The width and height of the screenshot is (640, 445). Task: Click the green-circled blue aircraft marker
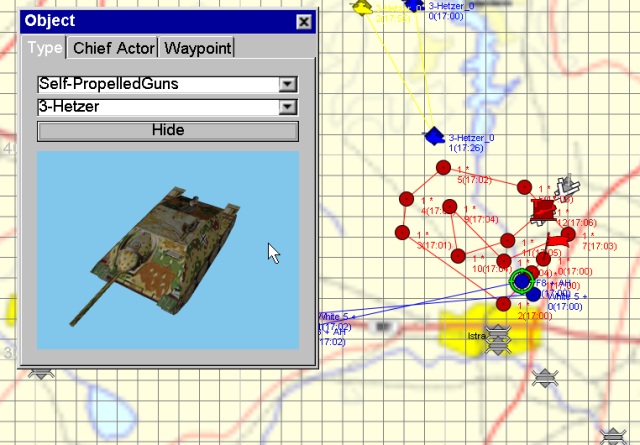[x=521, y=282]
